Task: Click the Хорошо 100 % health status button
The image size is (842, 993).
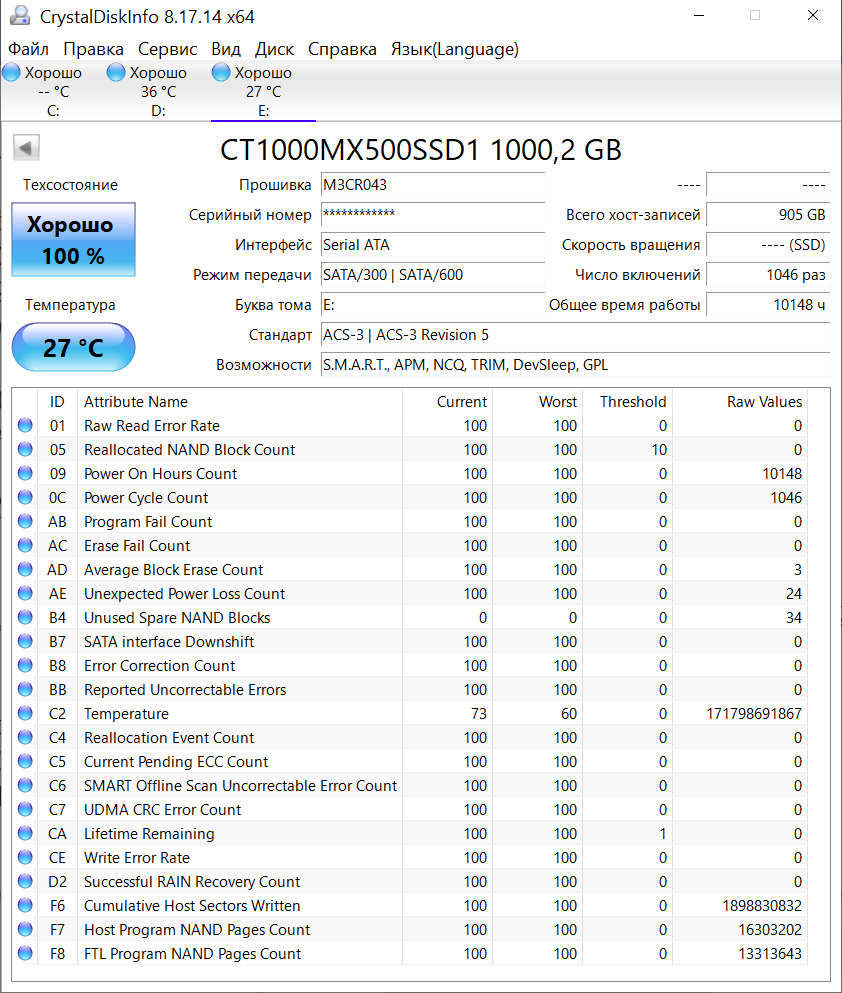Action: tap(73, 239)
